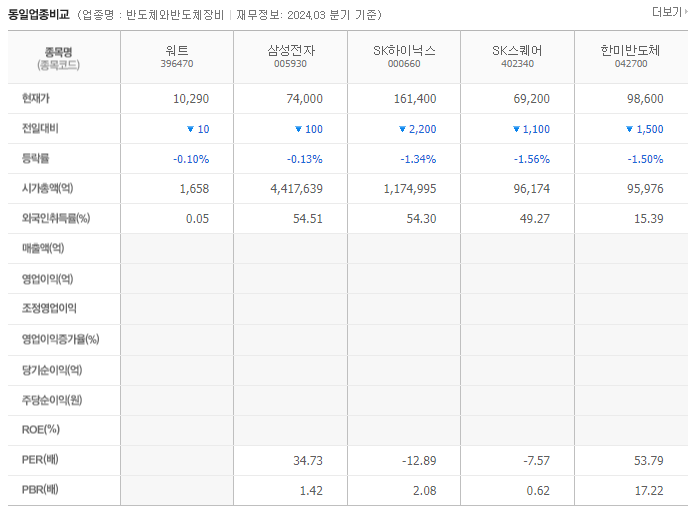Open the 삼성전자 005930 stock link
The width and height of the screenshot is (689, 506).
click(290, 56)
